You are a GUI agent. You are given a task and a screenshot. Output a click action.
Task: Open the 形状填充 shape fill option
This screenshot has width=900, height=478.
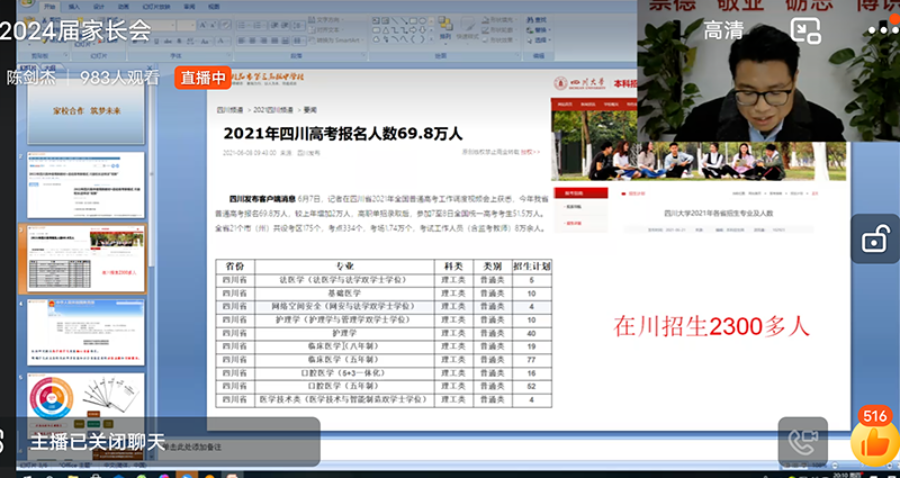(x=499, y=20)
